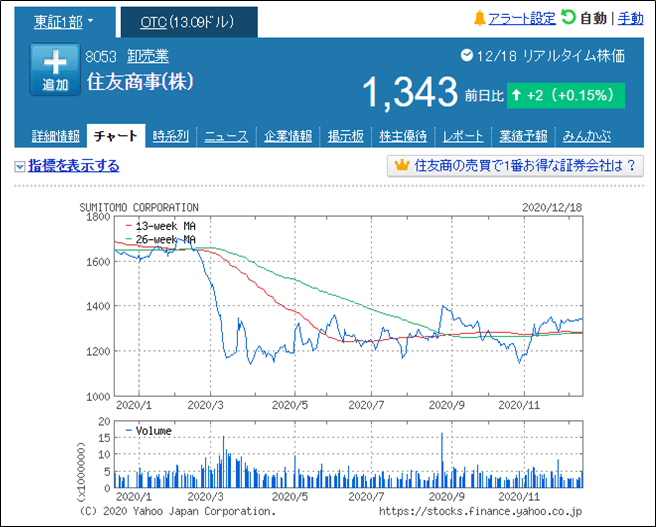Click the red 13-week MA legend swatch
This screenshot has width=656, height=527.
(129, 226)
